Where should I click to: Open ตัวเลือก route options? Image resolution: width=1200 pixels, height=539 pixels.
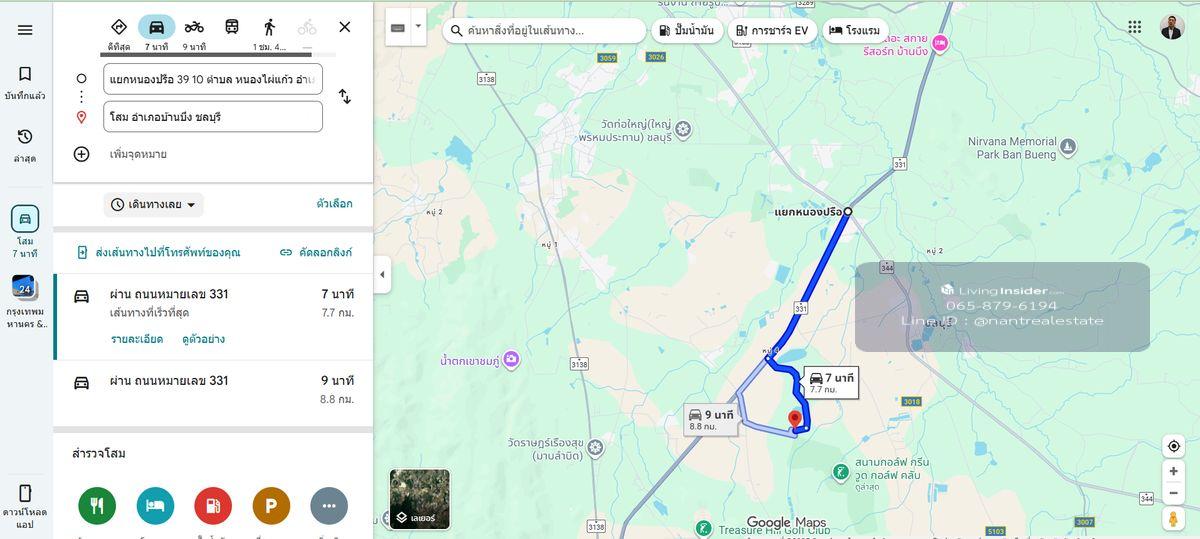[x=334, y=204]
